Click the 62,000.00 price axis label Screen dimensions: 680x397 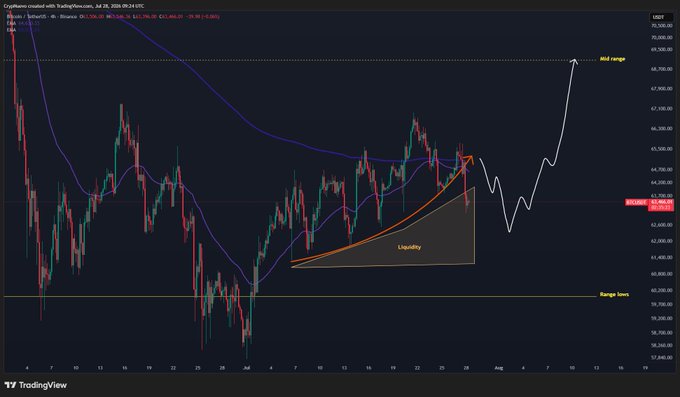[661, 241]
